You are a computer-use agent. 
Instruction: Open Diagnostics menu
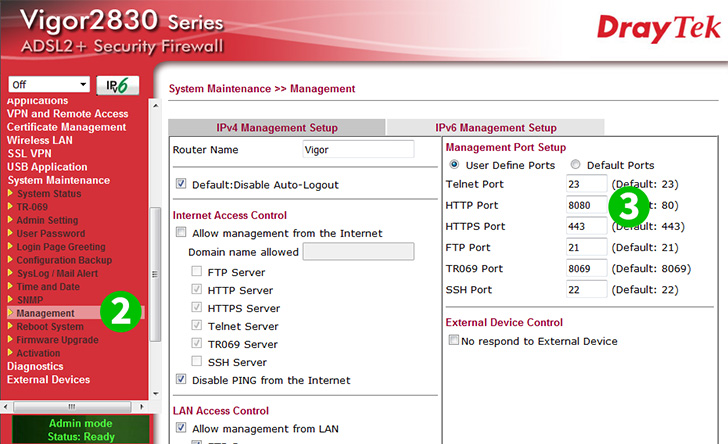pos(35,366)
